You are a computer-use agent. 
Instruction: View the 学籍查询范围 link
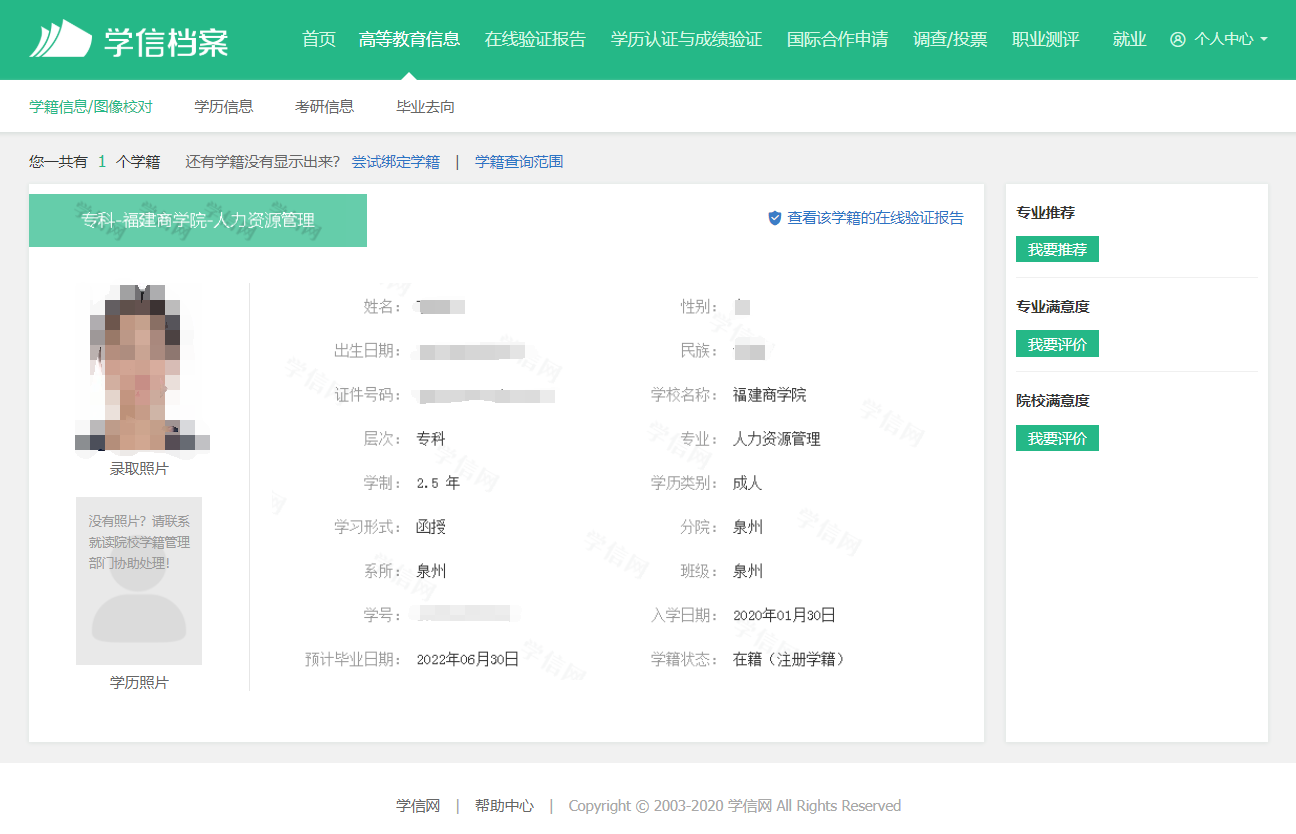[518, 161]
